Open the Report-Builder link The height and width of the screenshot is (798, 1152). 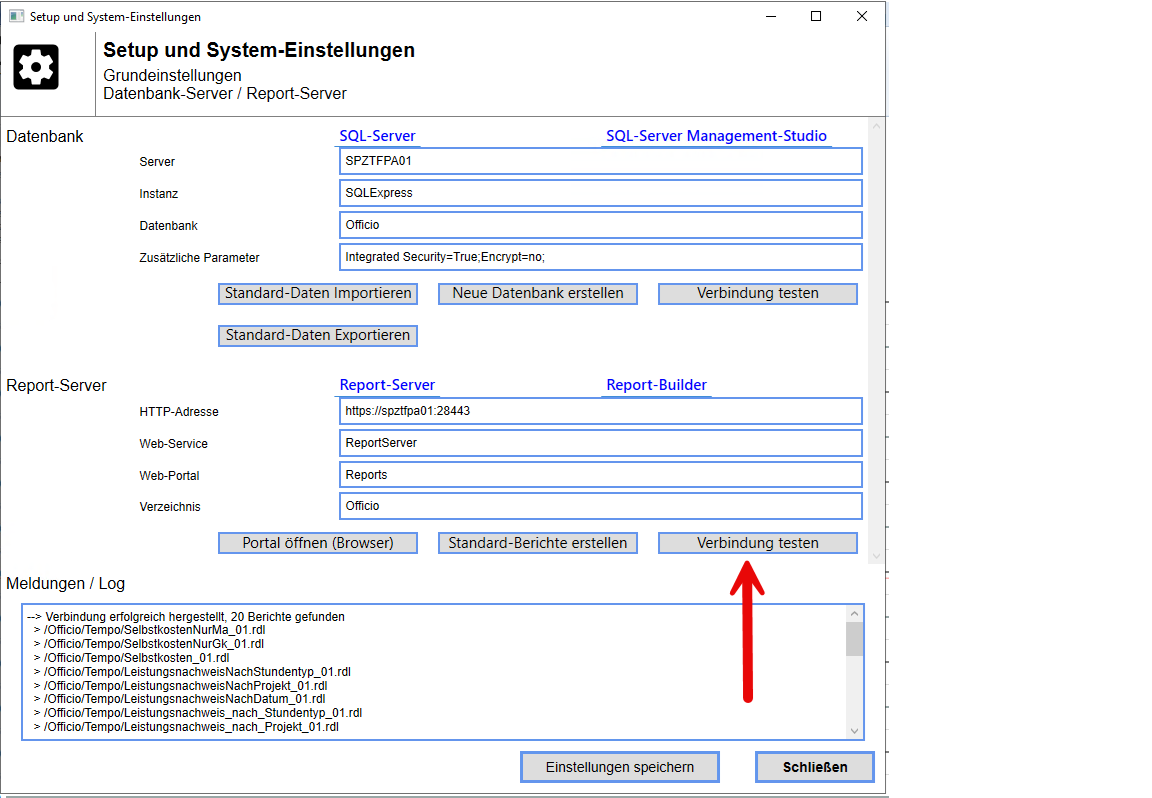[656, 385]
